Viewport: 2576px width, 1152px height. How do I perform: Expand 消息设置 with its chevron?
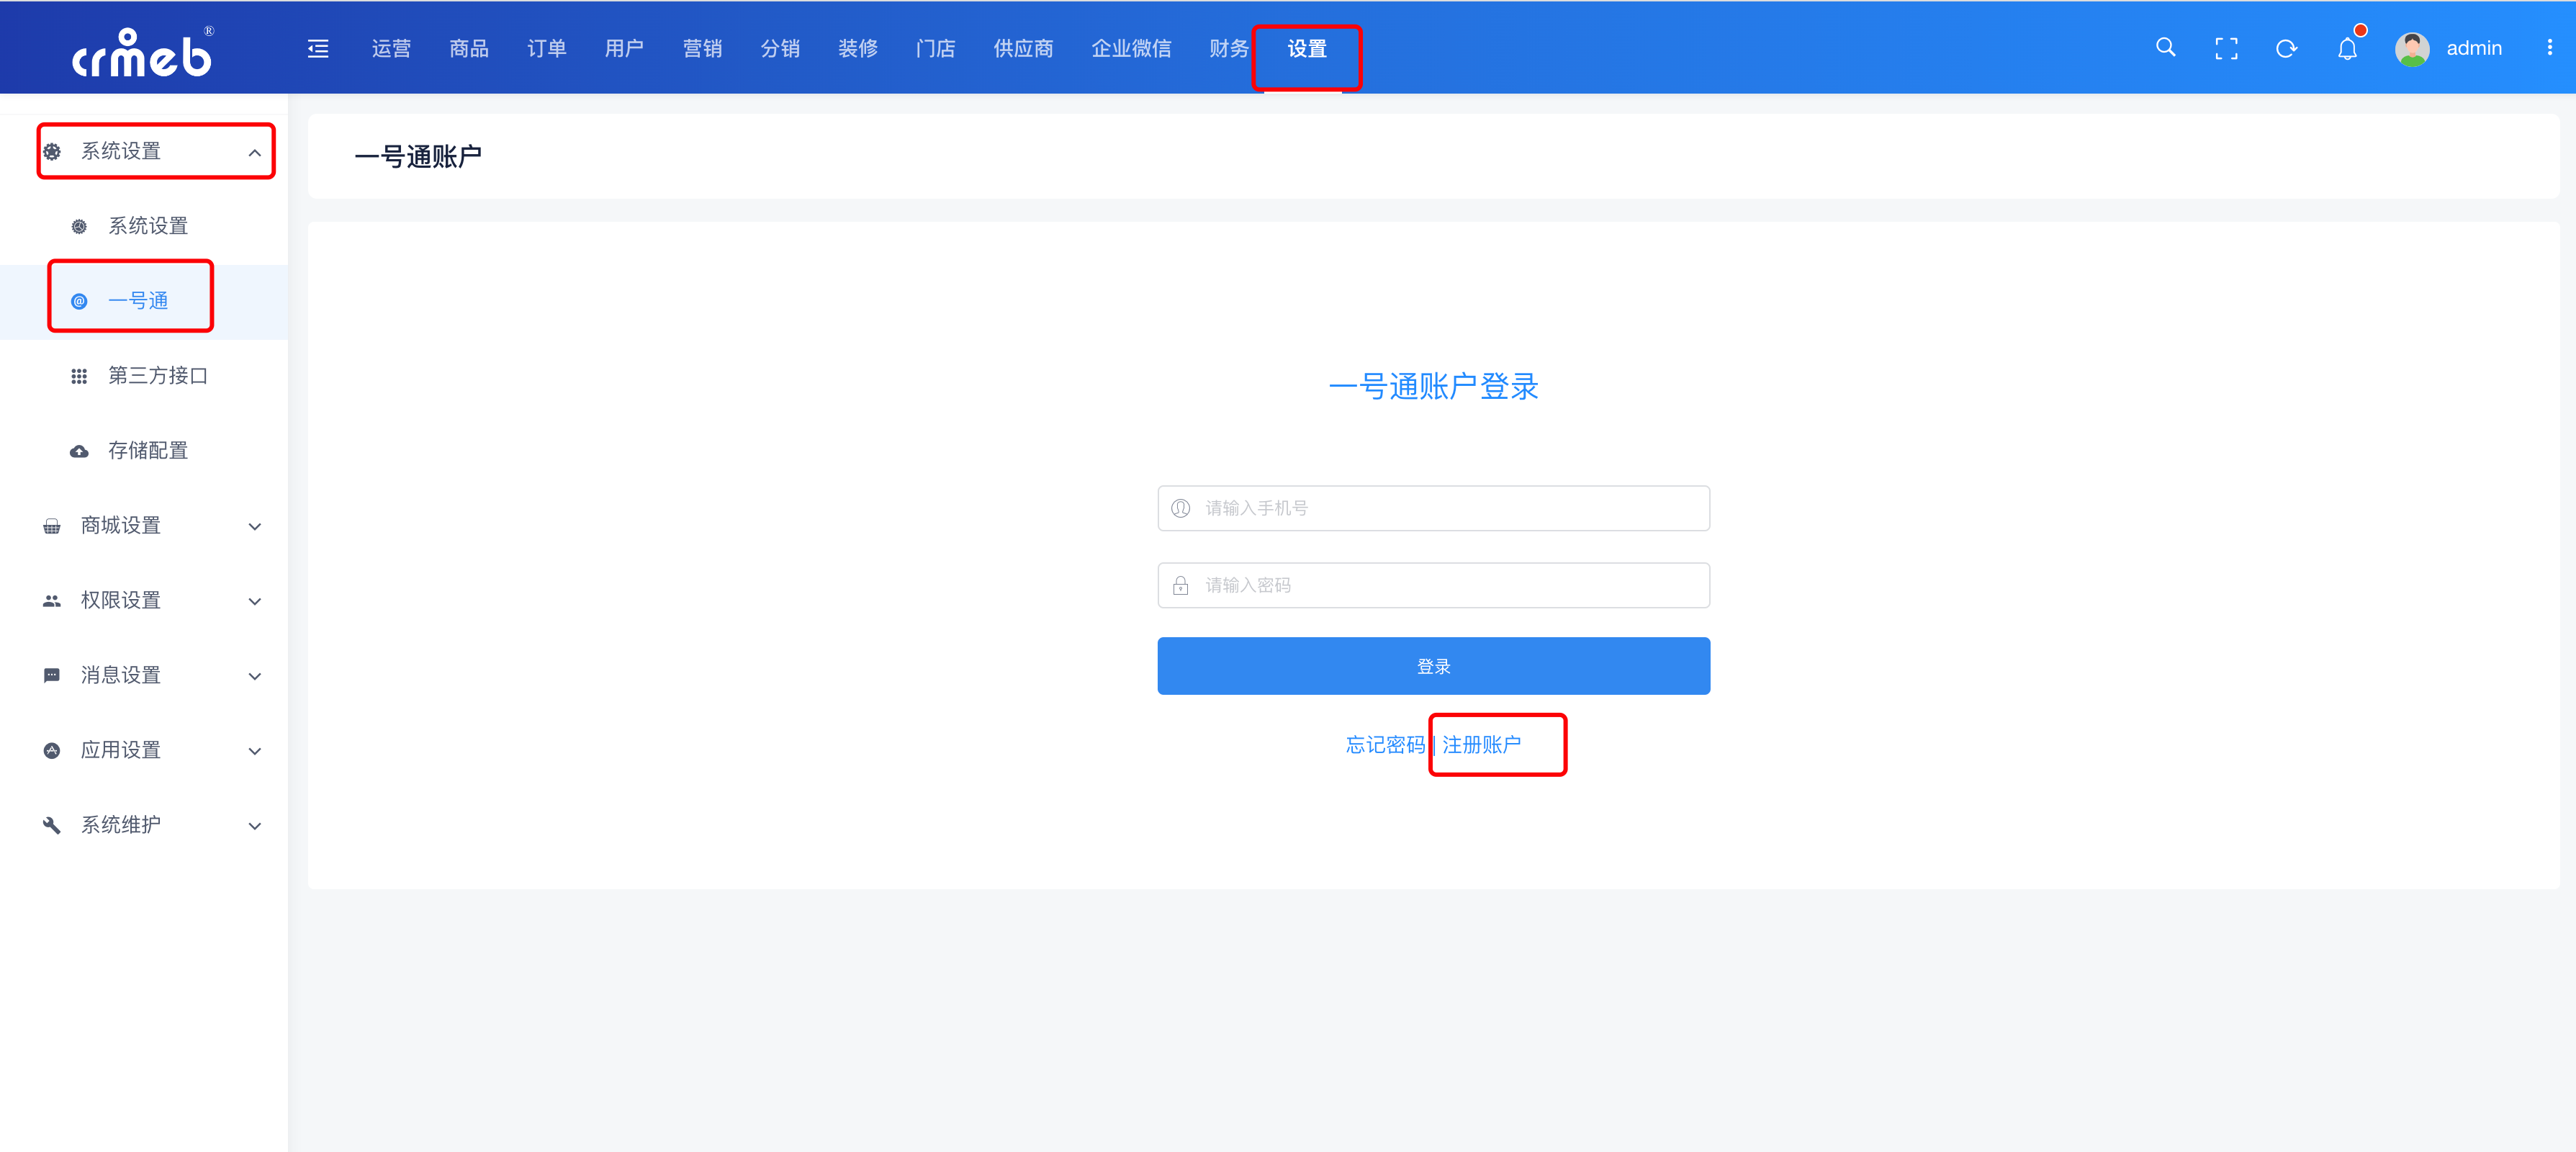tap(255, 677)
